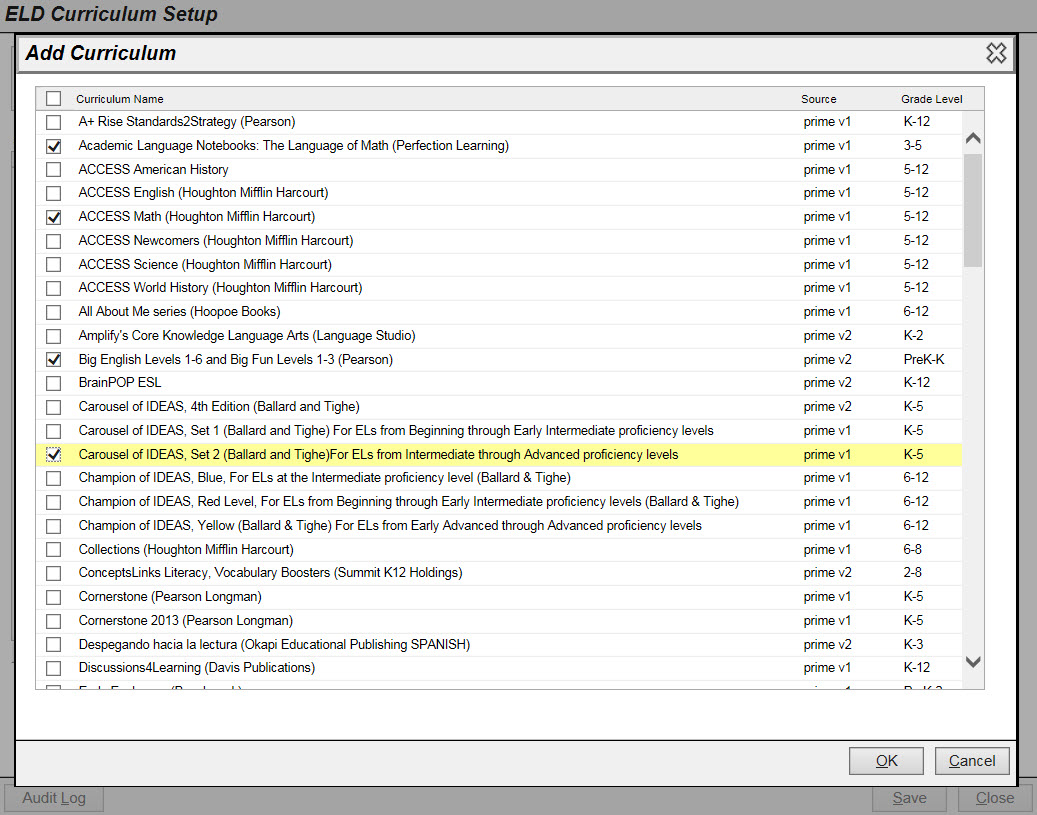Check ConceptsLinks Literacy, Vocabulary Boosters checkbox

coord(54,574)
